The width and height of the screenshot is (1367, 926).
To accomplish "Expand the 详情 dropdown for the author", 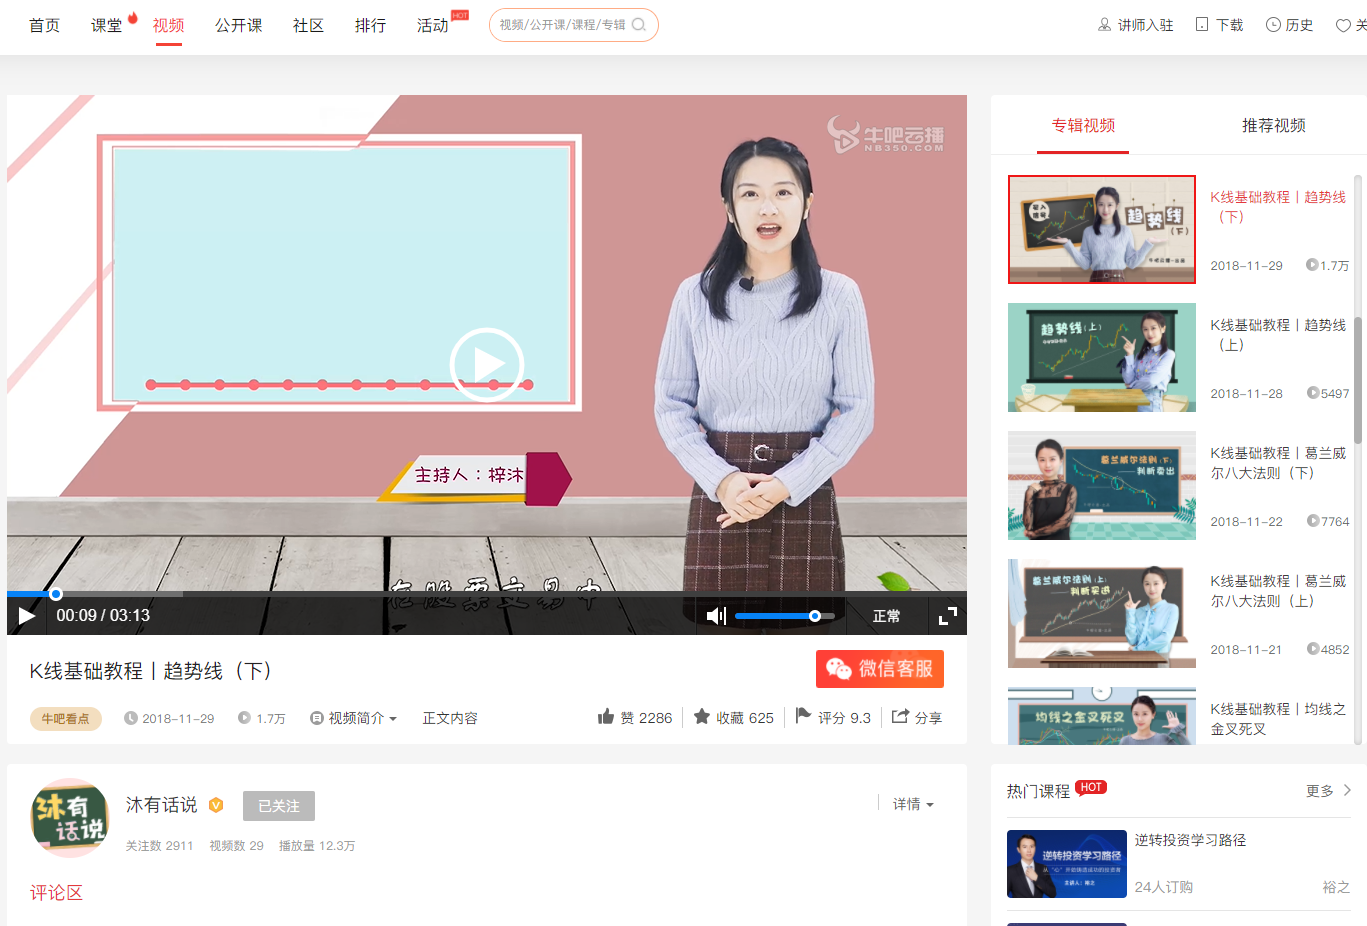I will 912,804.
